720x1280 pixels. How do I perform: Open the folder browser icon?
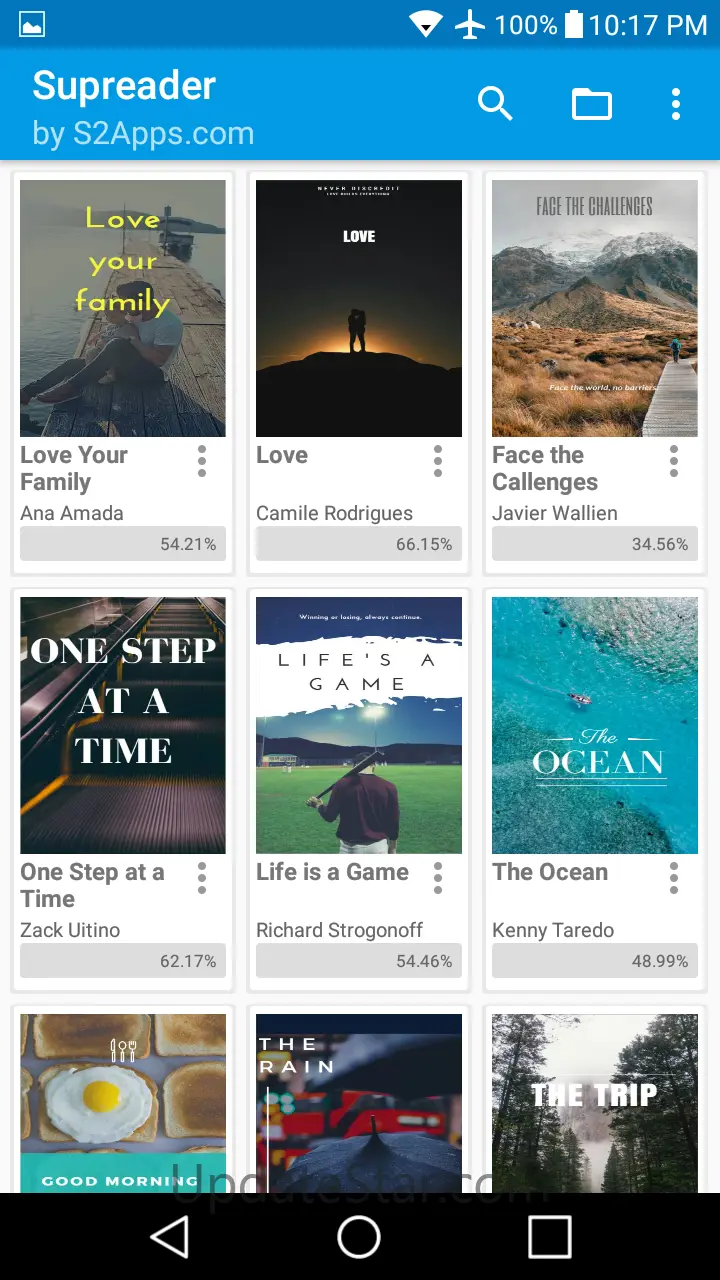tap(592, 103)
